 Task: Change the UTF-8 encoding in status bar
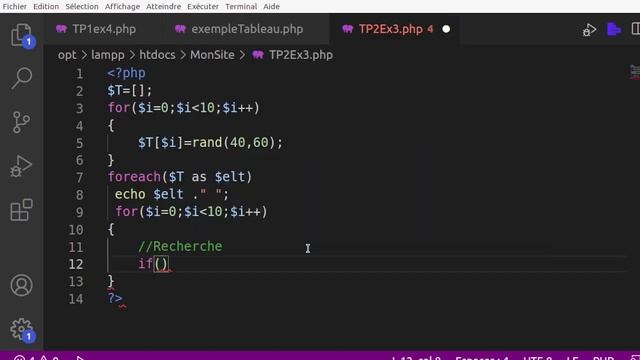538,358
